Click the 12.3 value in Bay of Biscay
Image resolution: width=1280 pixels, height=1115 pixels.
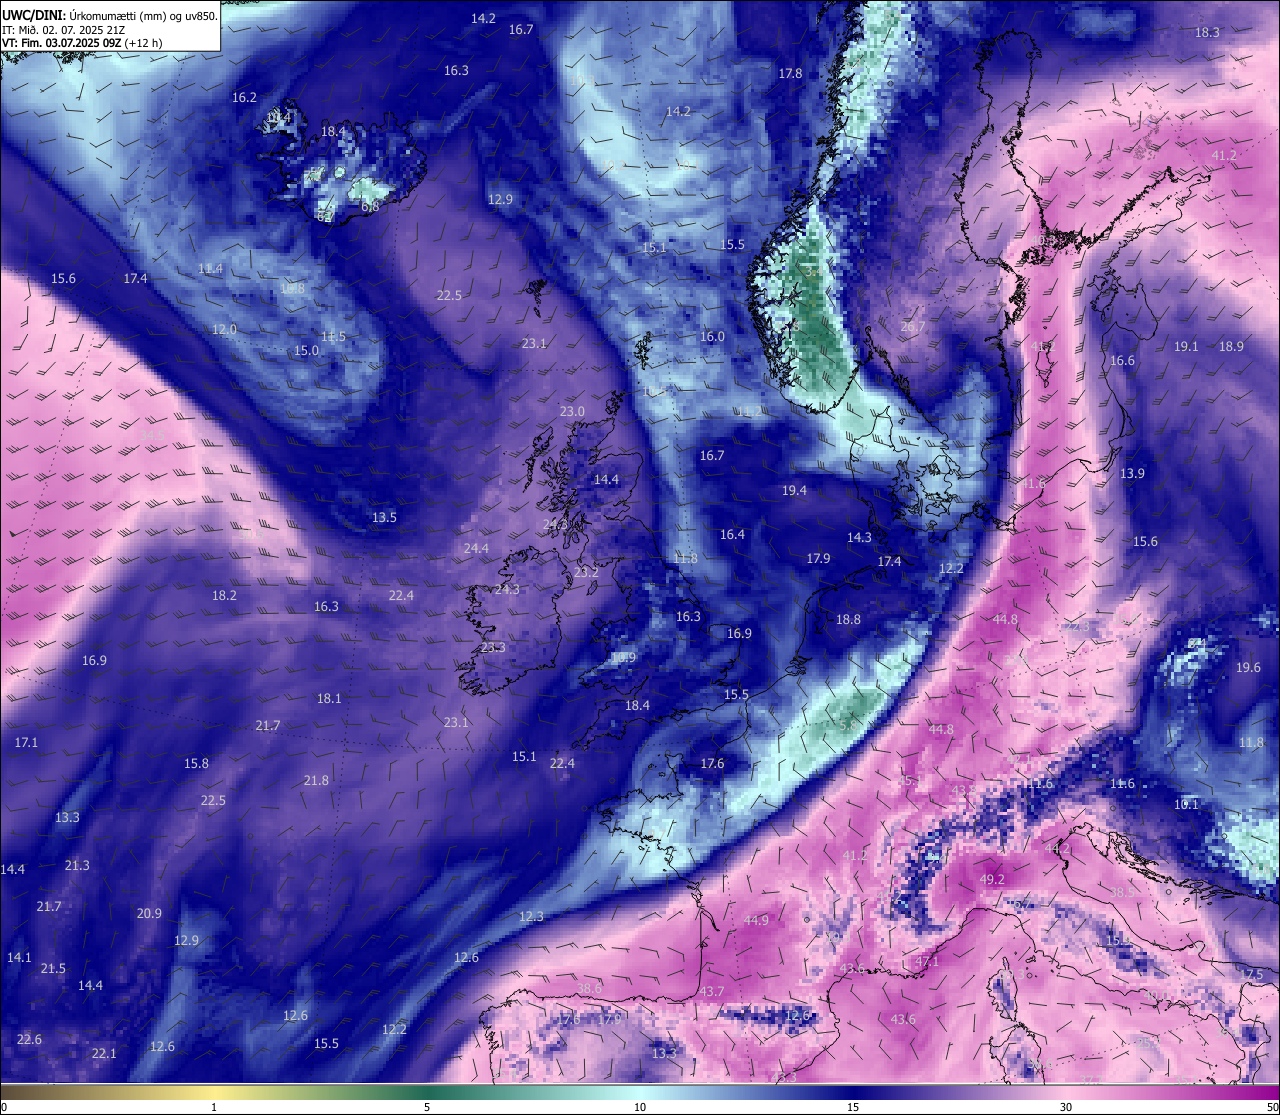tap(531, 917)
